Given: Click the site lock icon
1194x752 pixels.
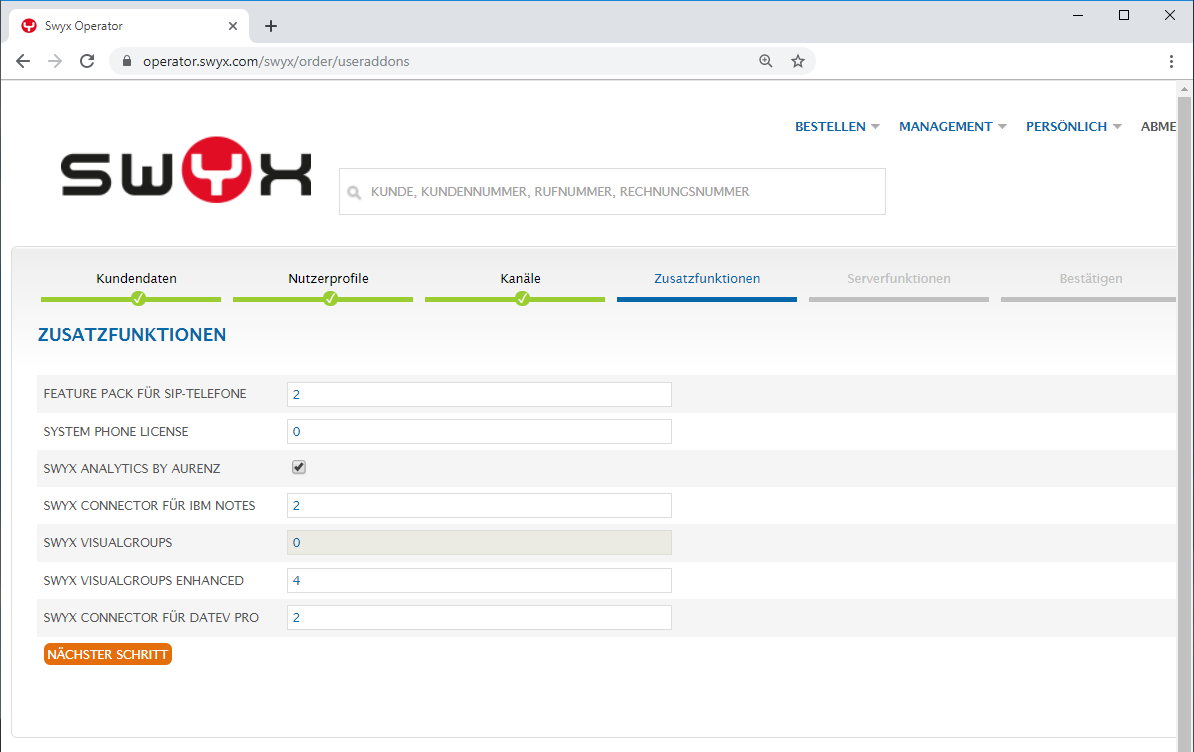Looking at the screenshot, I should (x=127, y=61).
